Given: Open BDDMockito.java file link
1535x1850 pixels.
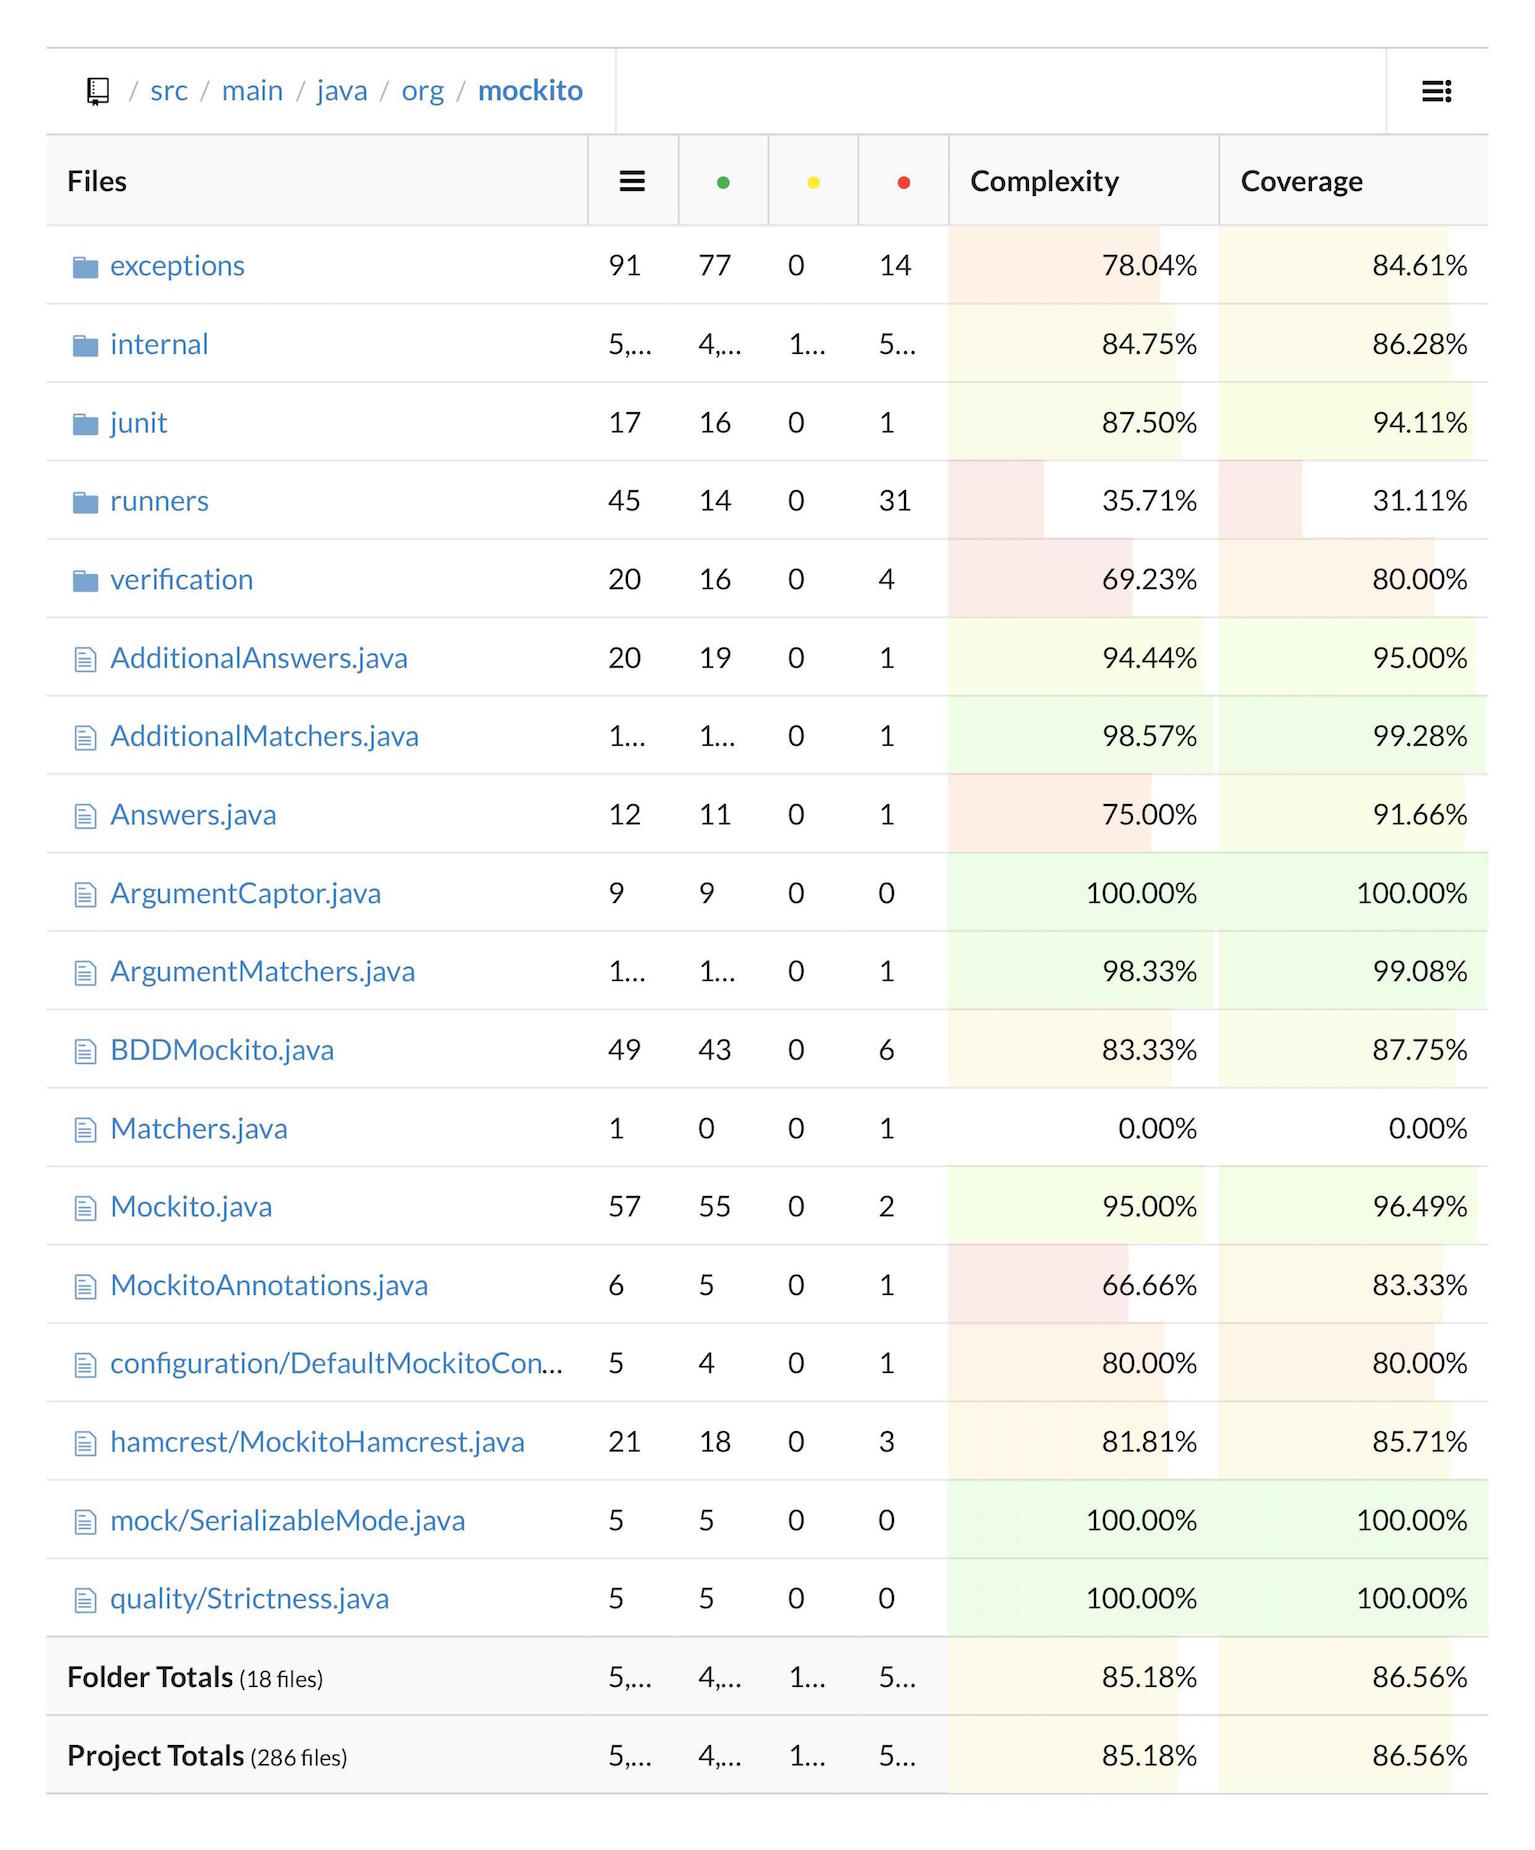Looking at the screenshot, I should (x=222, y=1050).
